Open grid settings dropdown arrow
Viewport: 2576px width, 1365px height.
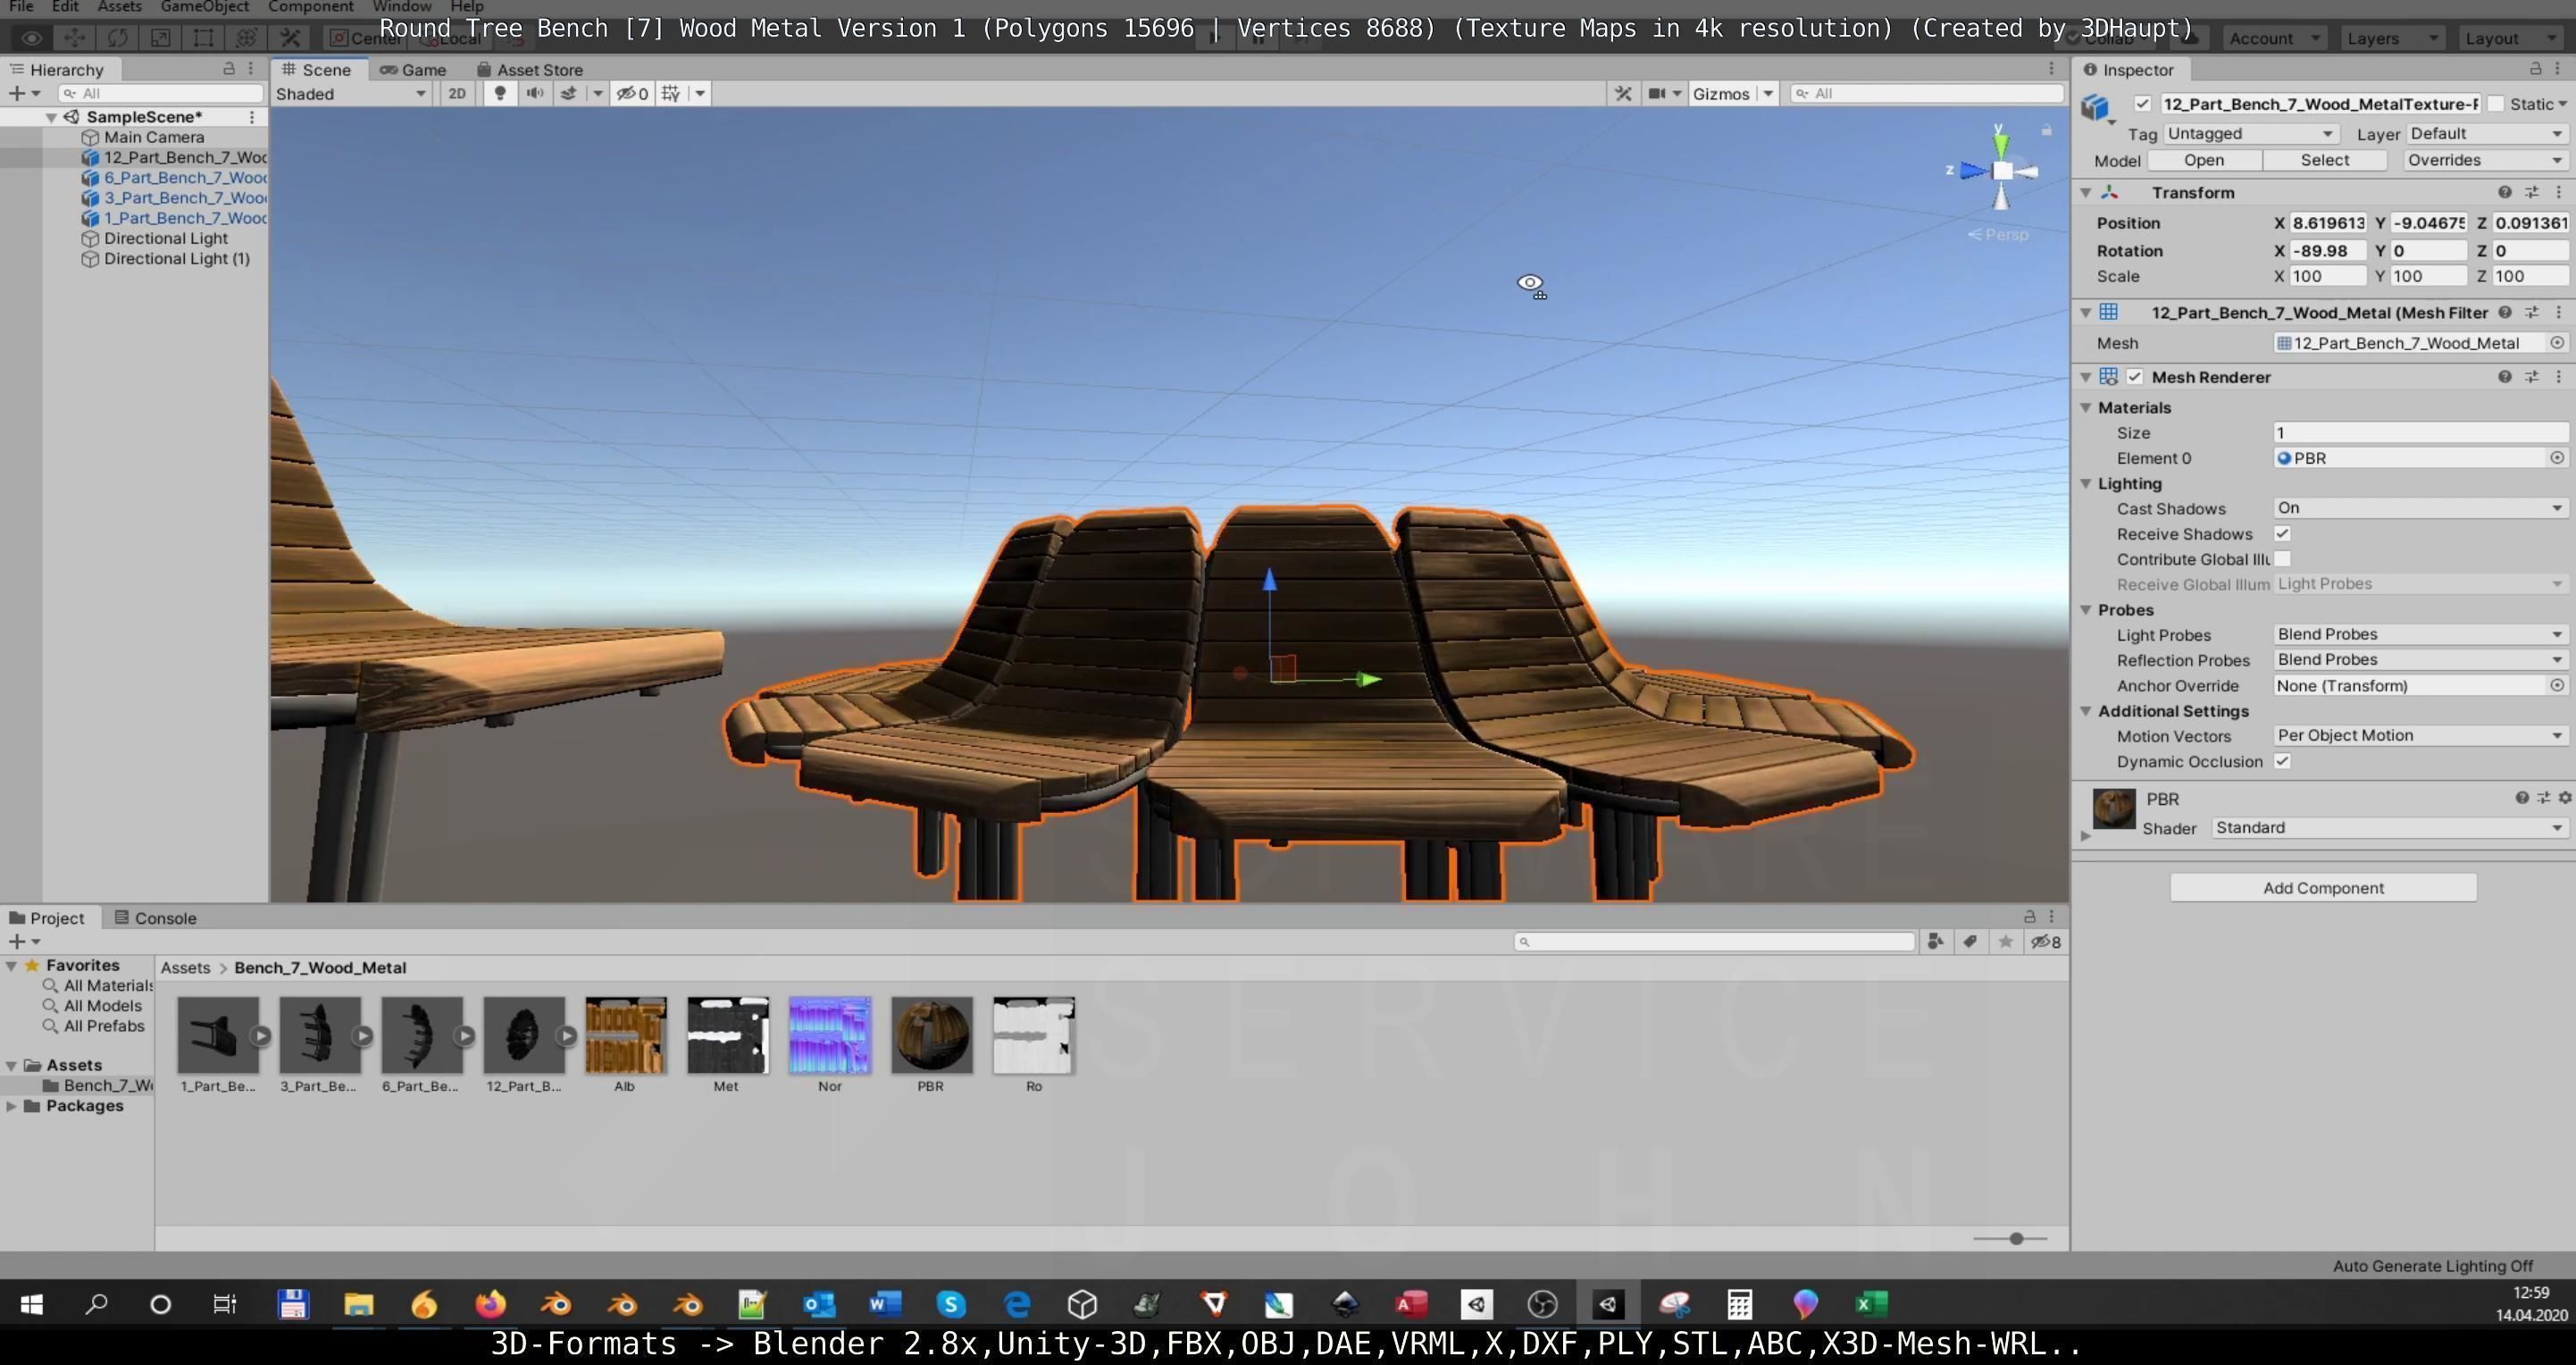(700, 93)
